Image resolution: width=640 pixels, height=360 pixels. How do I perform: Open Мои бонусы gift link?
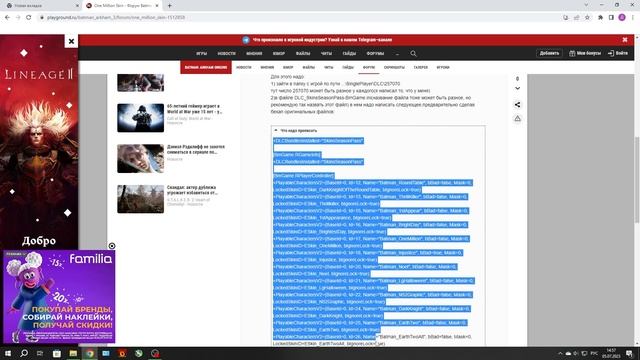point(585,53)
